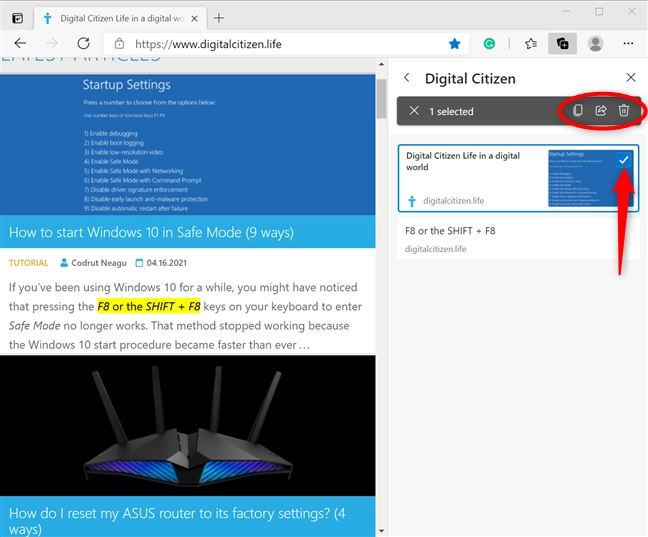Click the Startup Settings thumbnail in card
Viewport: 648px width, 537px height.
point(591,178)
